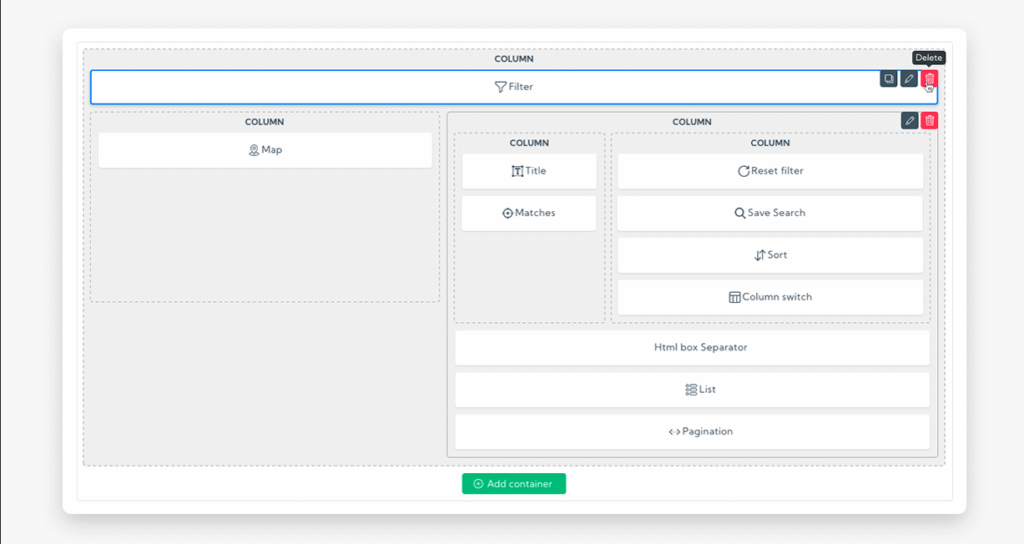Click the Filter widget's pencil edit icon
The width and height of the screenshot is (1024, 544).
(909, 79)
